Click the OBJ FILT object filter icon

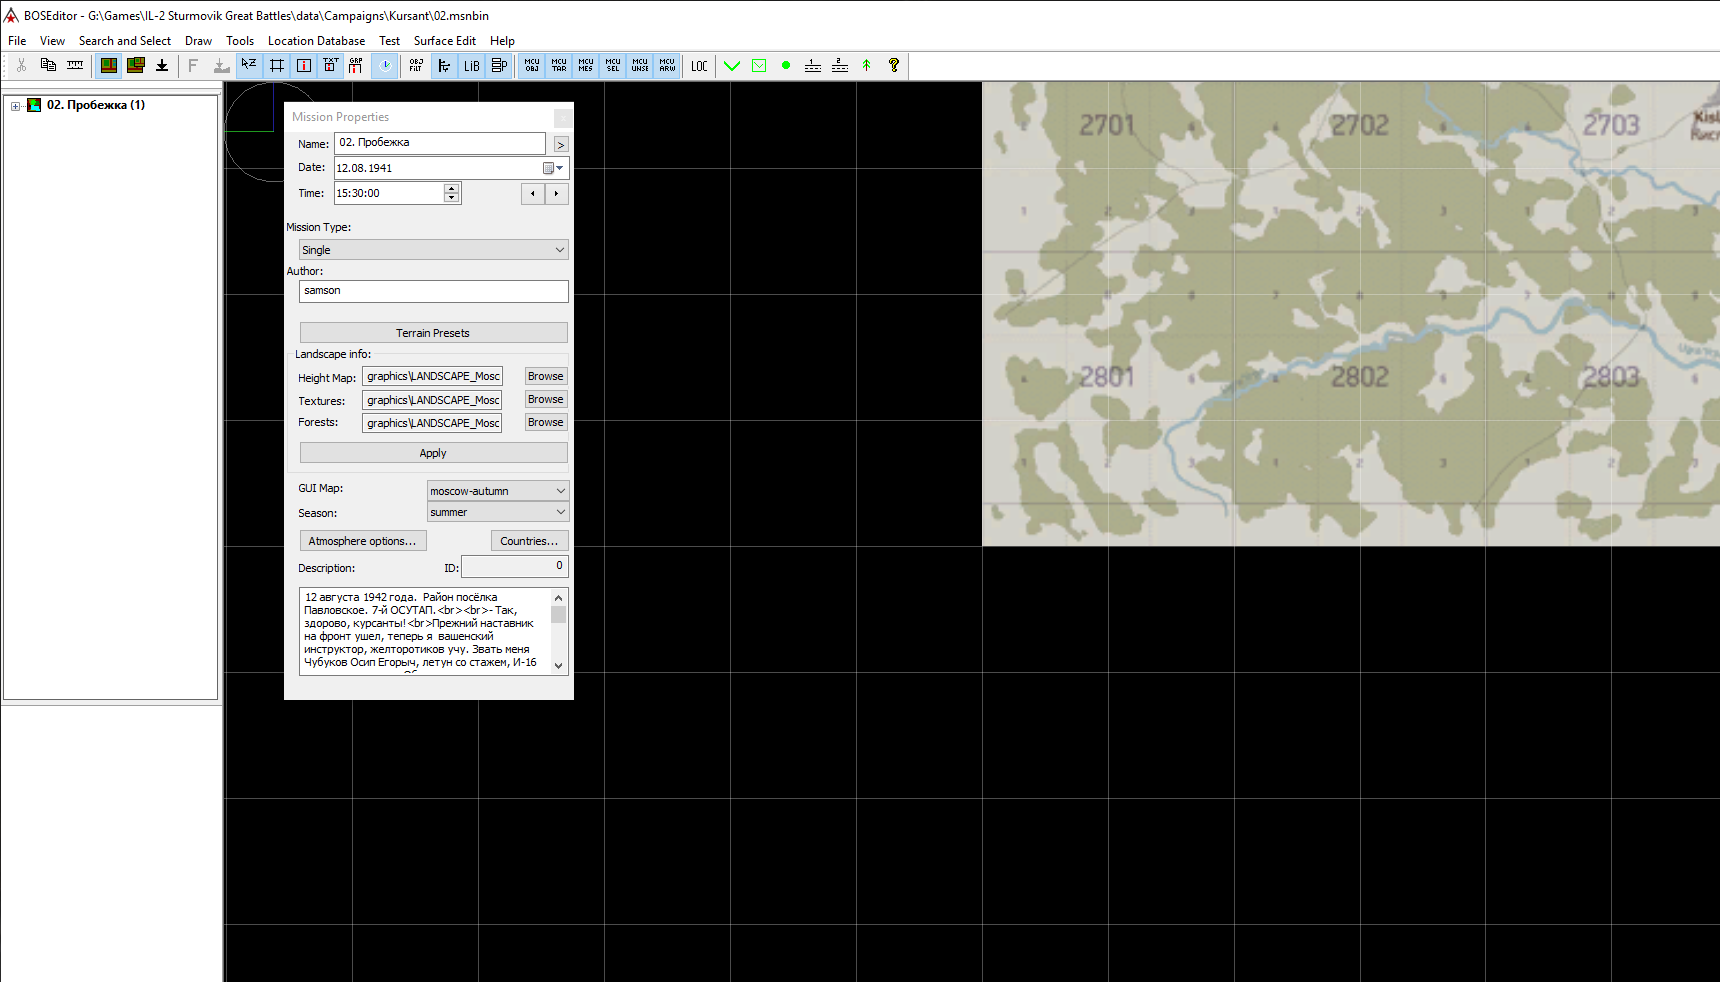pos(416,66)
